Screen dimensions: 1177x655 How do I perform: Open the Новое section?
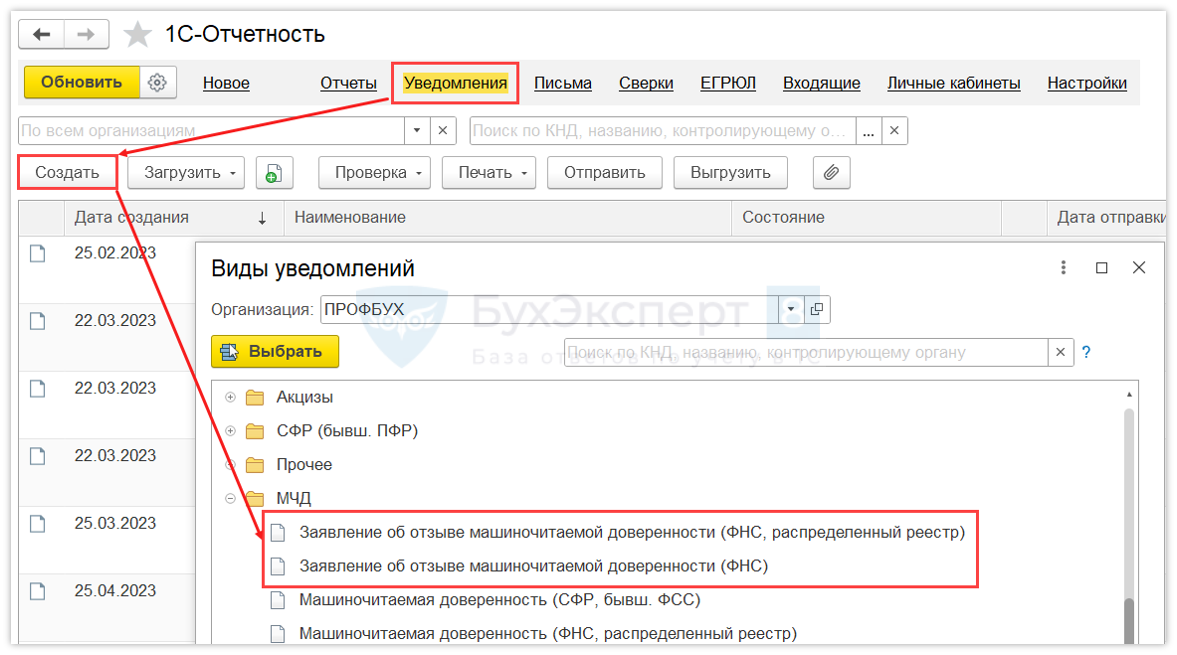click(x=226, y=83)
